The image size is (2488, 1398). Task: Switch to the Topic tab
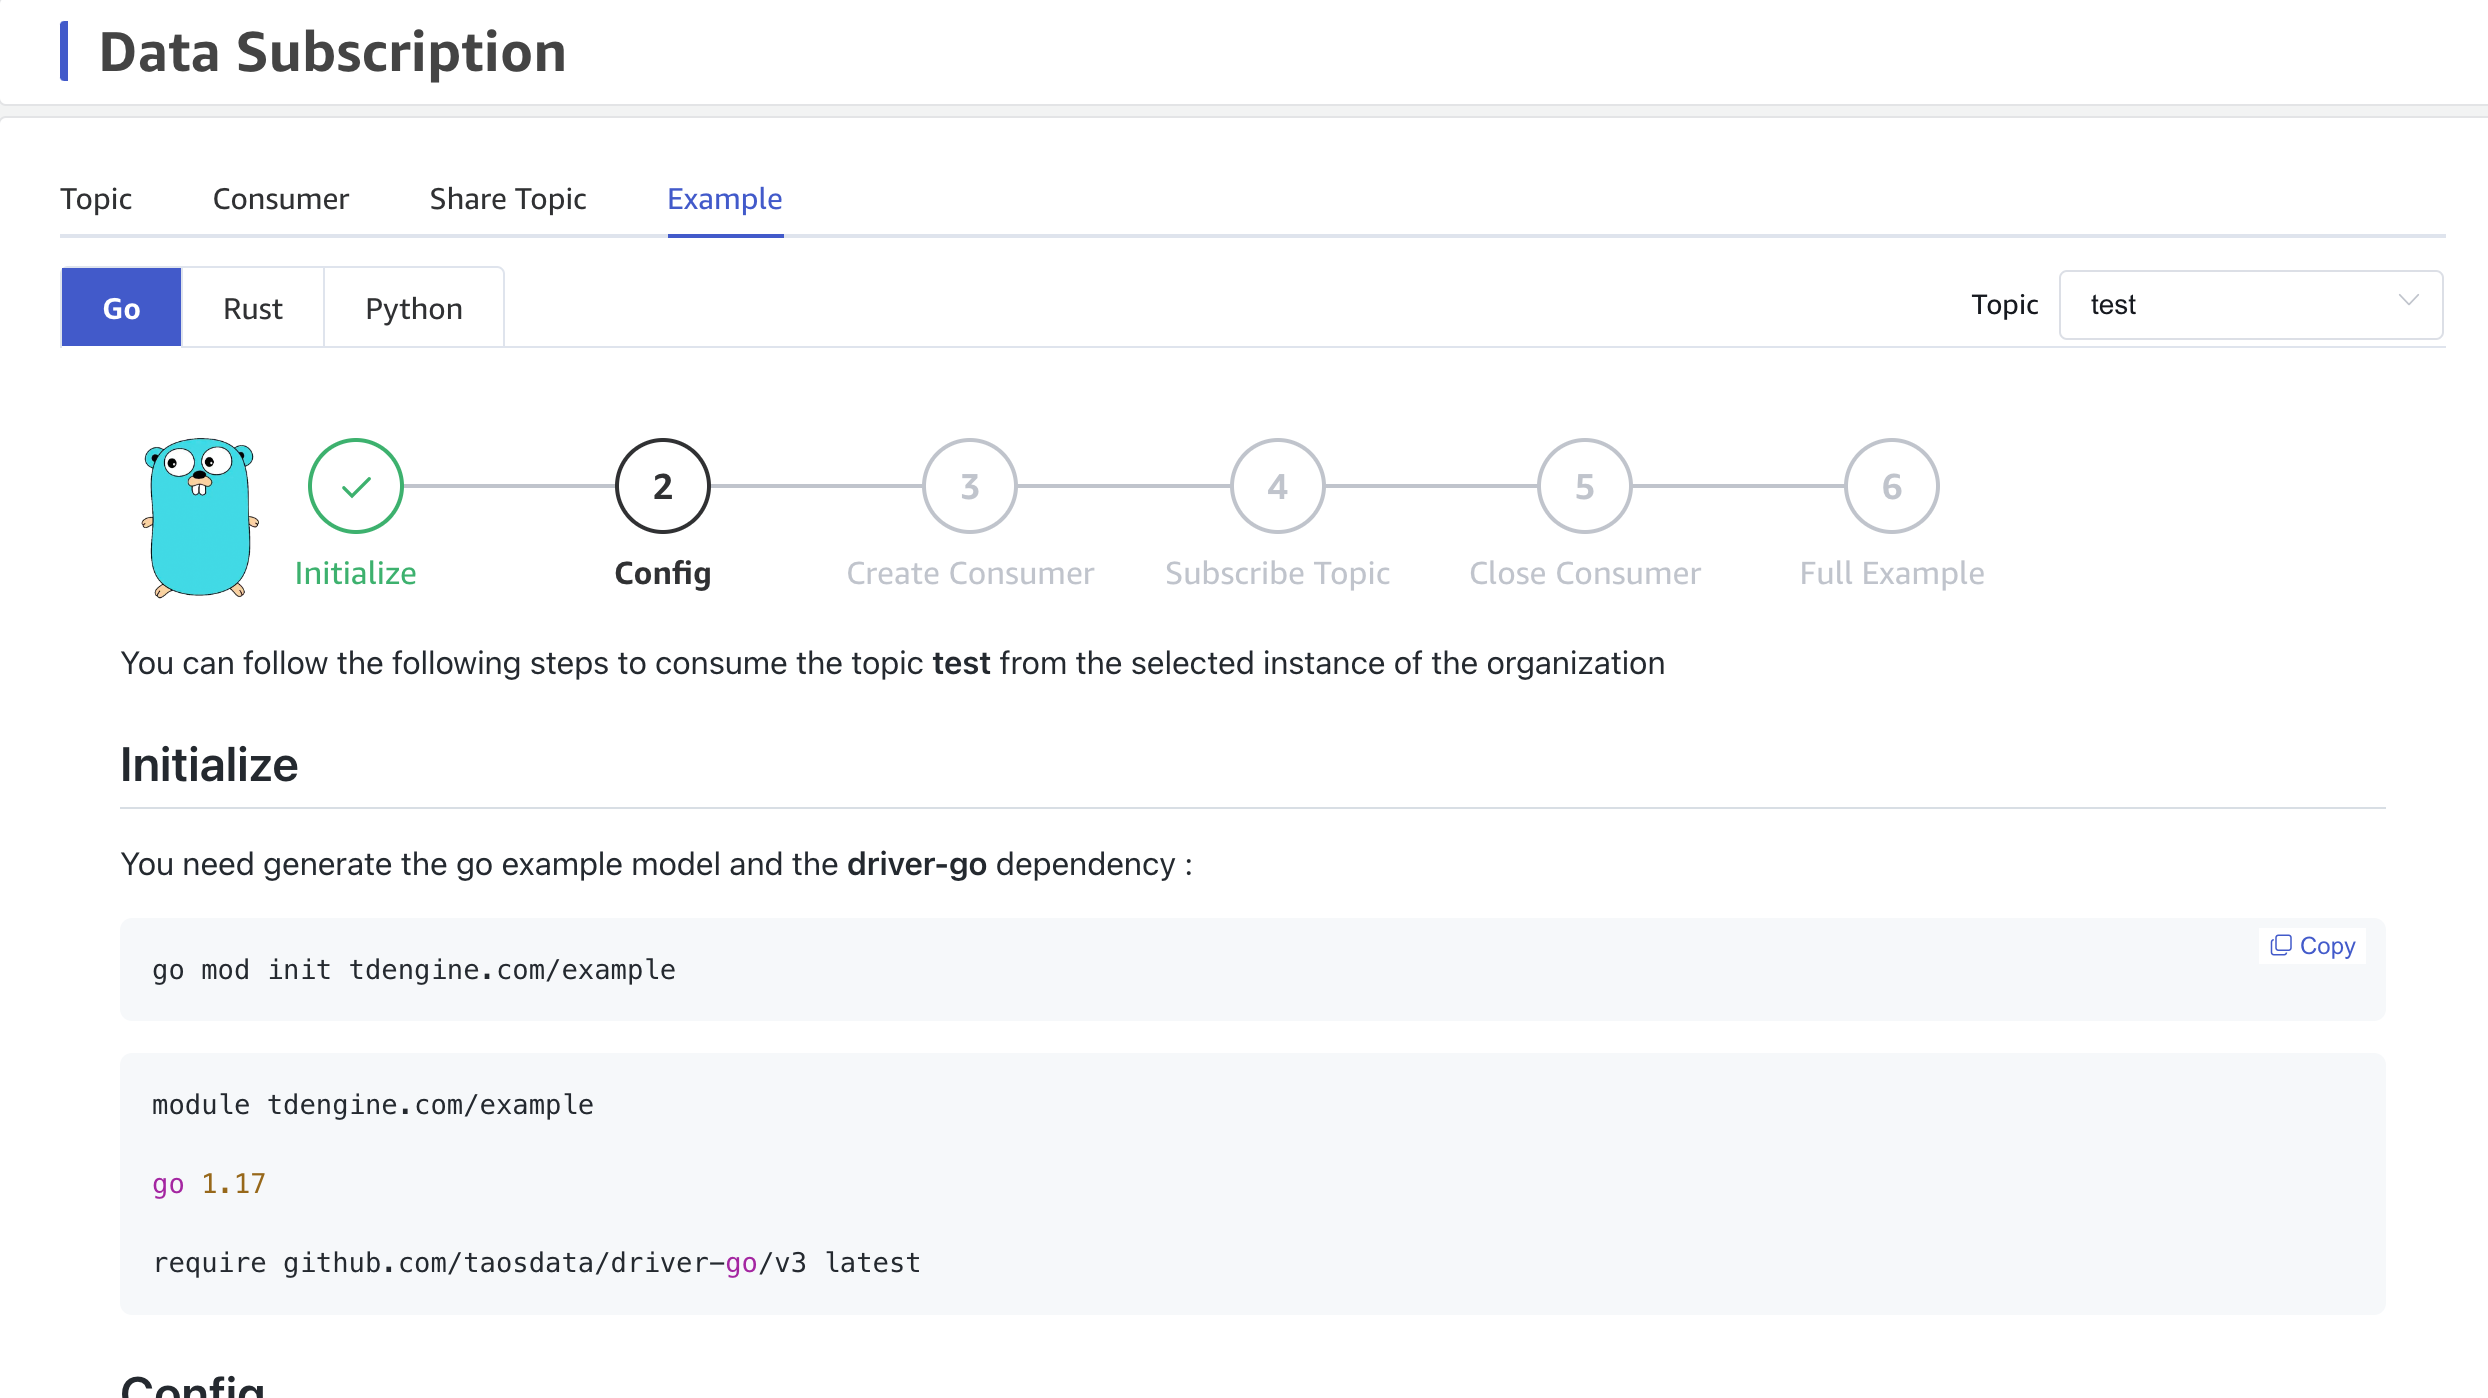(96, 199)
